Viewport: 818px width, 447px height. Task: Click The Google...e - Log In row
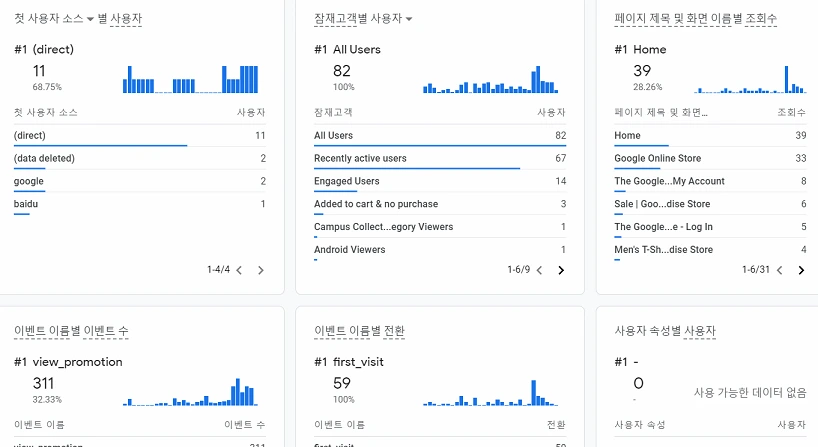pyautogui.click(x=711, y=227)
